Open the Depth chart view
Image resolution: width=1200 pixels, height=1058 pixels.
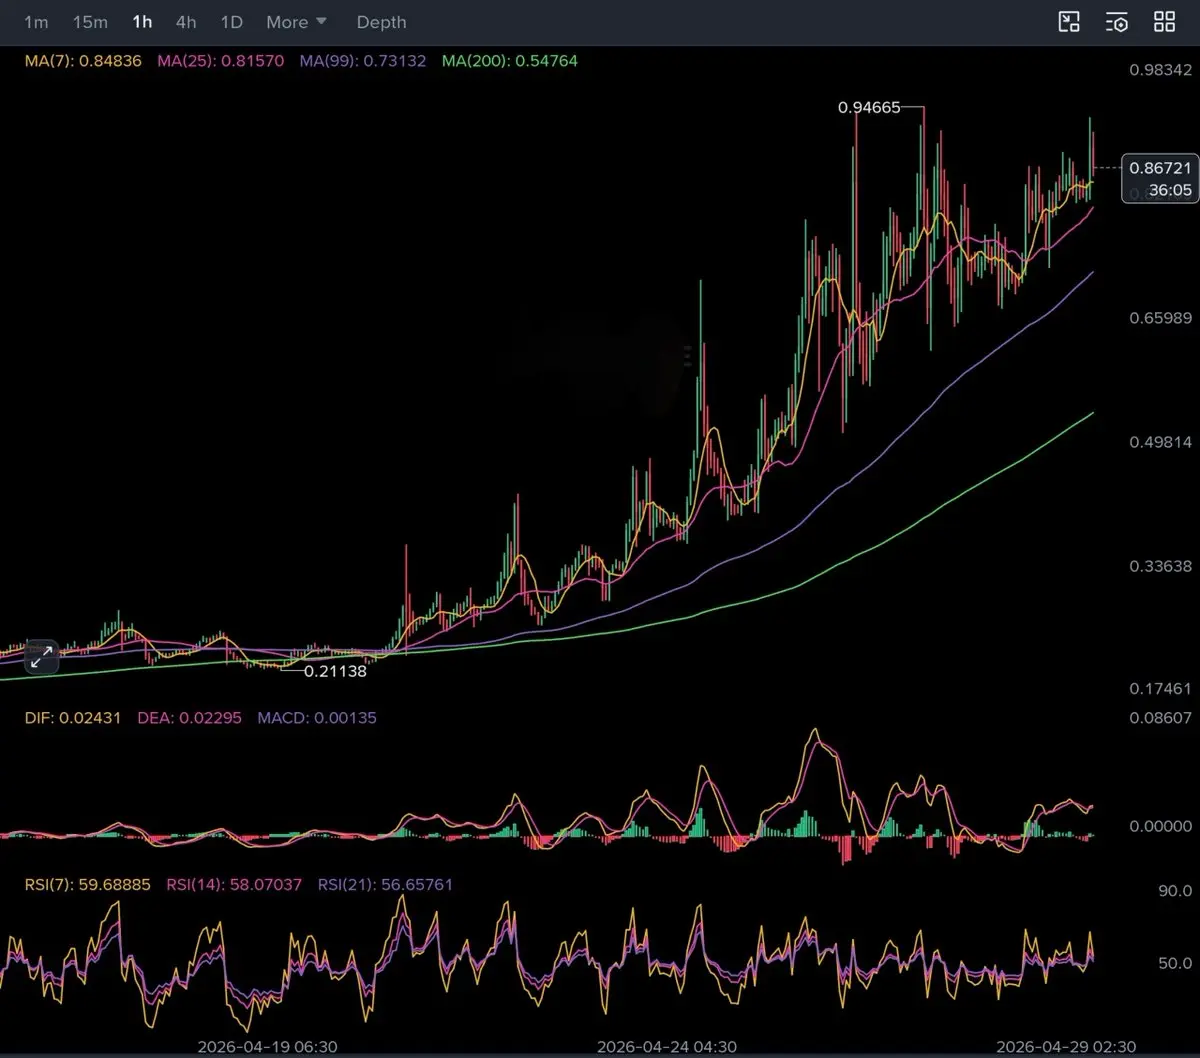coord(381,22)
